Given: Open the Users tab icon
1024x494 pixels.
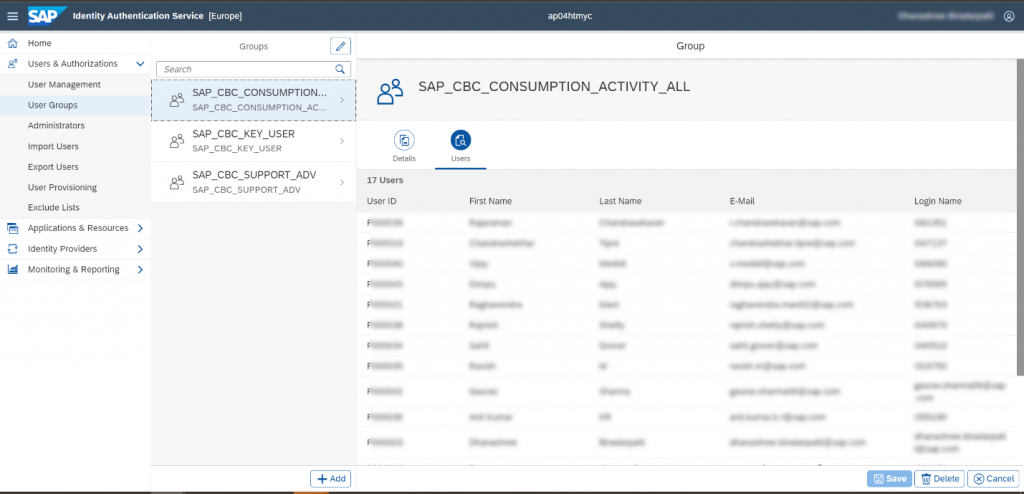Looking at the screenshot, I should pyautogui.click(x=460, y=140).
